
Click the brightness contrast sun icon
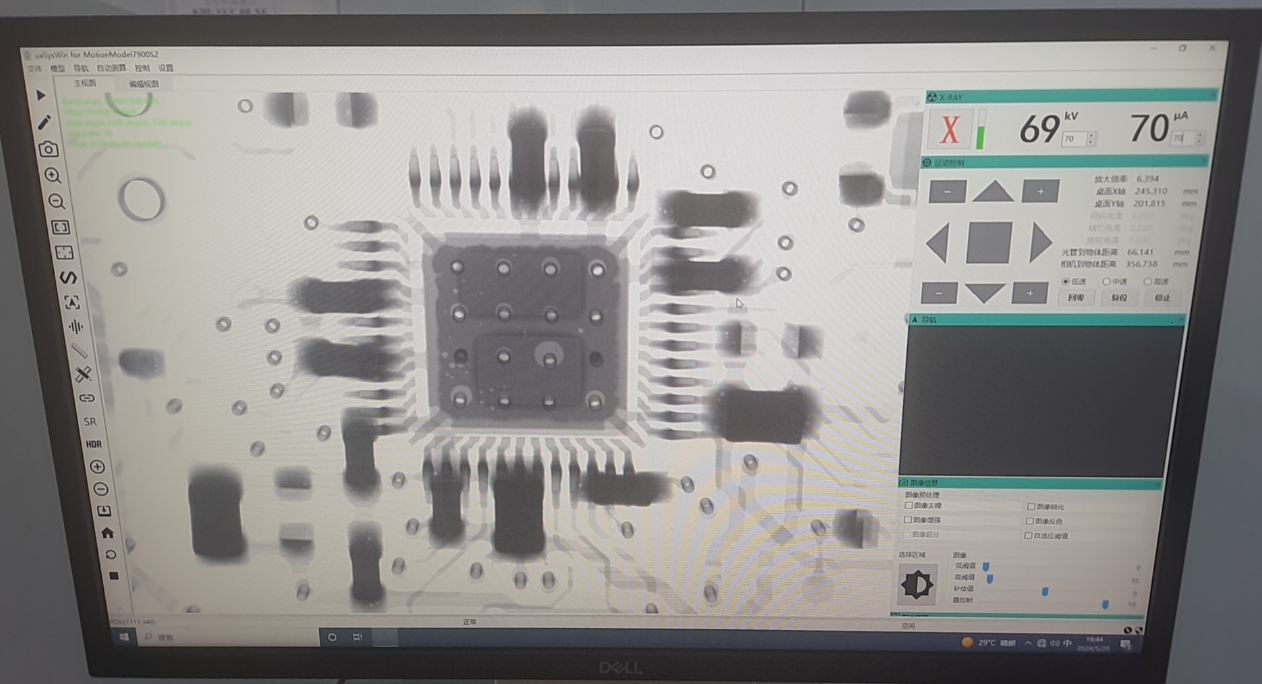[x=916, y=584]
